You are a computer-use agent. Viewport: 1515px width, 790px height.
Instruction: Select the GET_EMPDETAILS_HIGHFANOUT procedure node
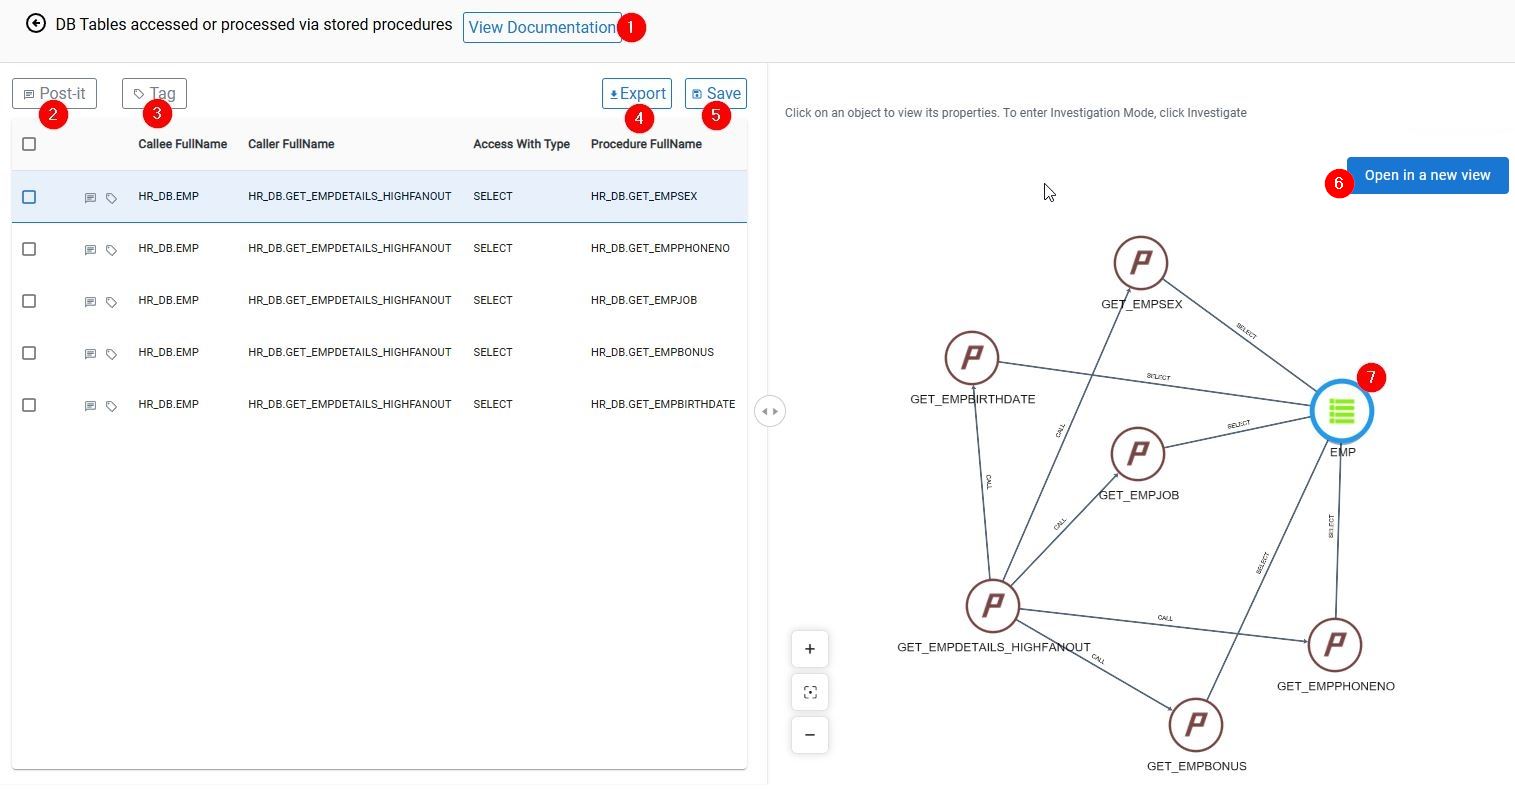pos(993,605)
